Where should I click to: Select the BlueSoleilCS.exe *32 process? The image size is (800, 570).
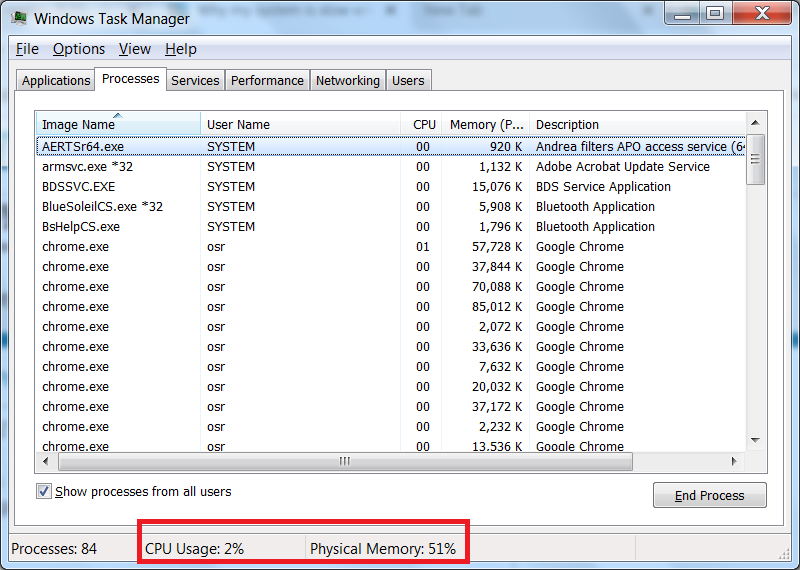[x=391, y=207]
